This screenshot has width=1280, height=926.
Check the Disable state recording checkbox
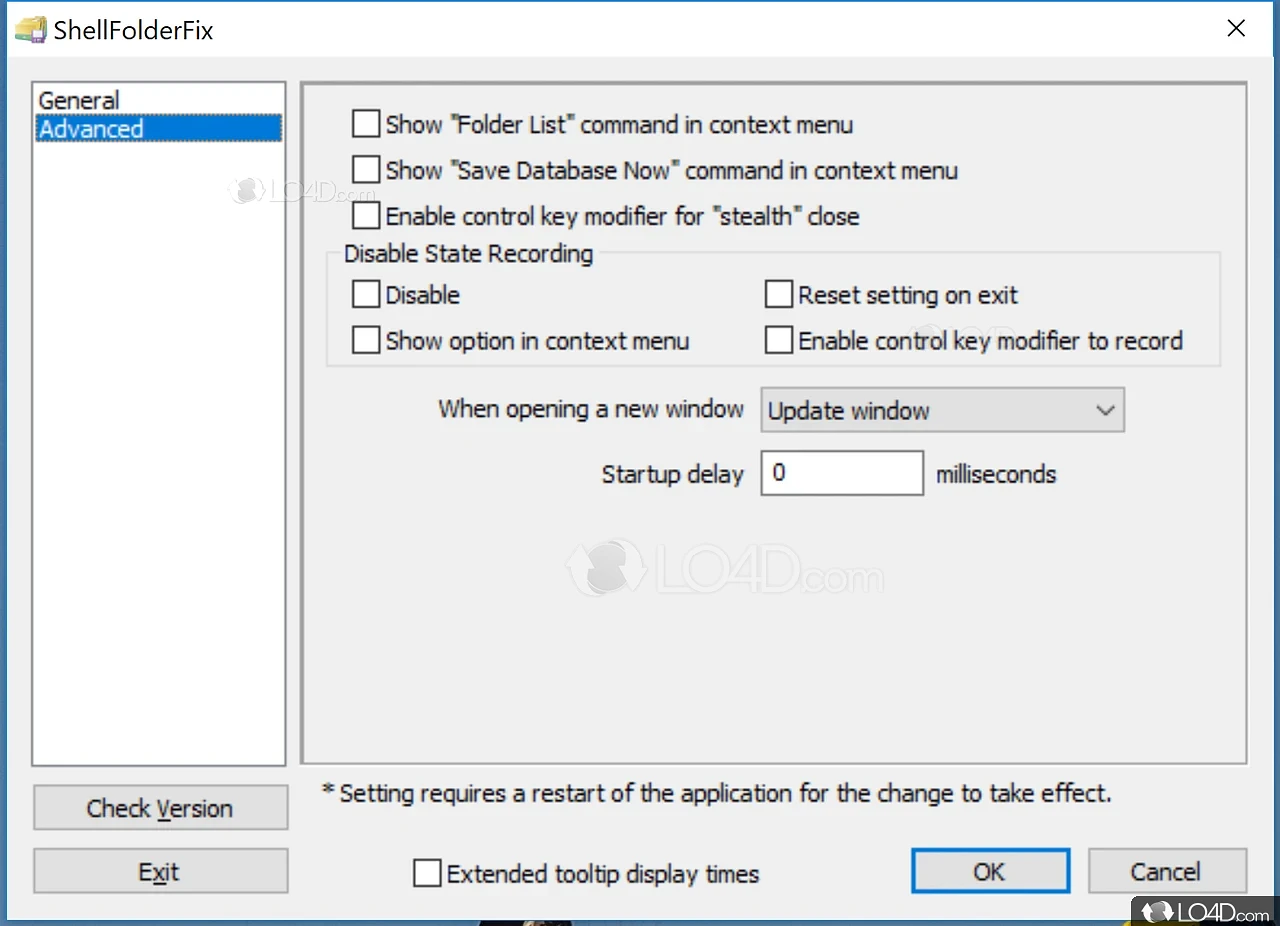(x=367, y=295)
